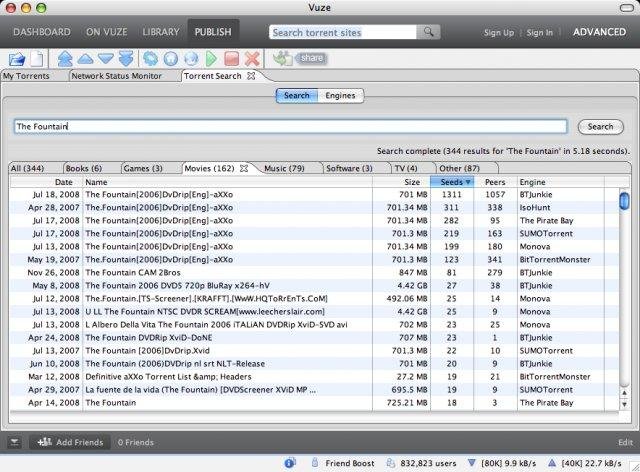The width and height of the screenshot is (640, 472).
Task: Close the Torrent Search tab
Action: click(251, 76)
